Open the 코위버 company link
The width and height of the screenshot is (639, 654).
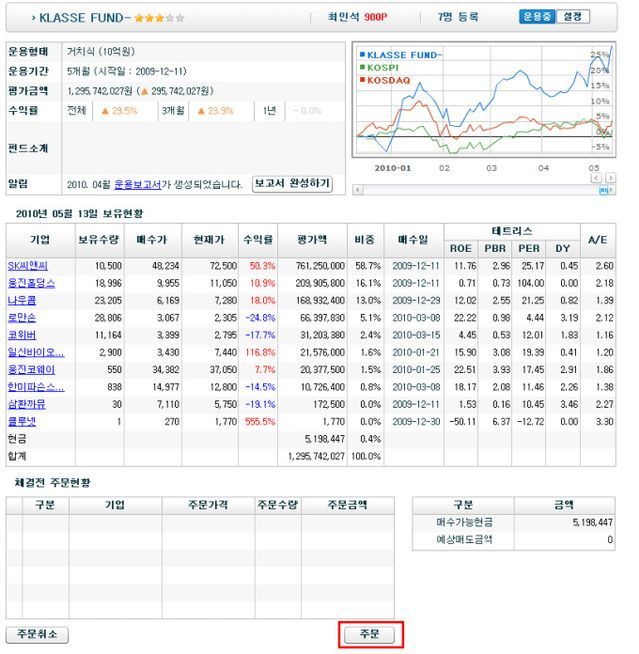pos(22,335)
